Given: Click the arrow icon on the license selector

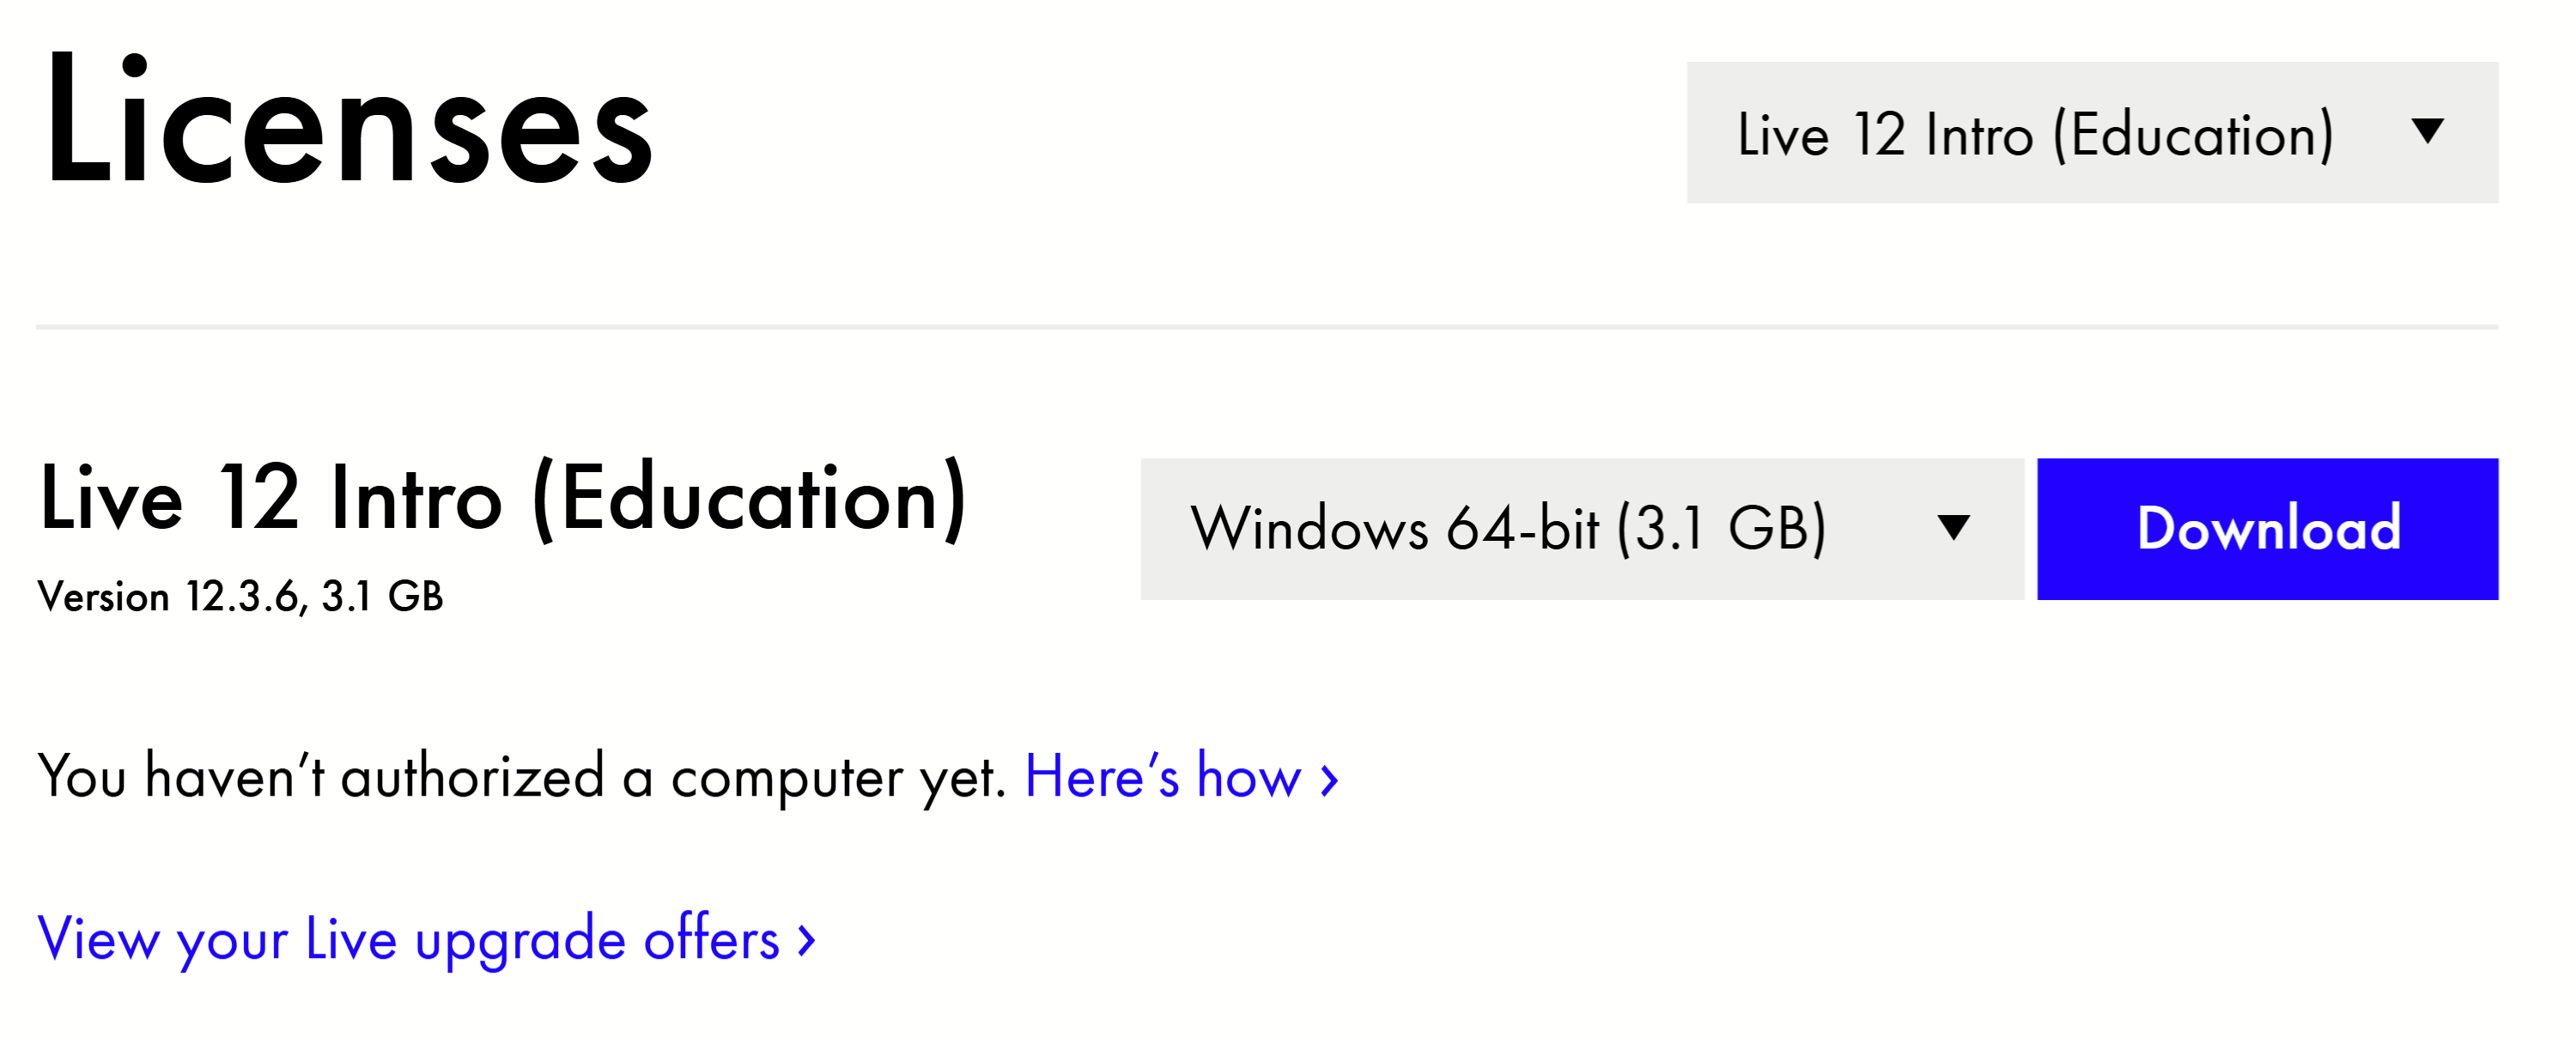Looking at the screenshot, I should 2427,131.
